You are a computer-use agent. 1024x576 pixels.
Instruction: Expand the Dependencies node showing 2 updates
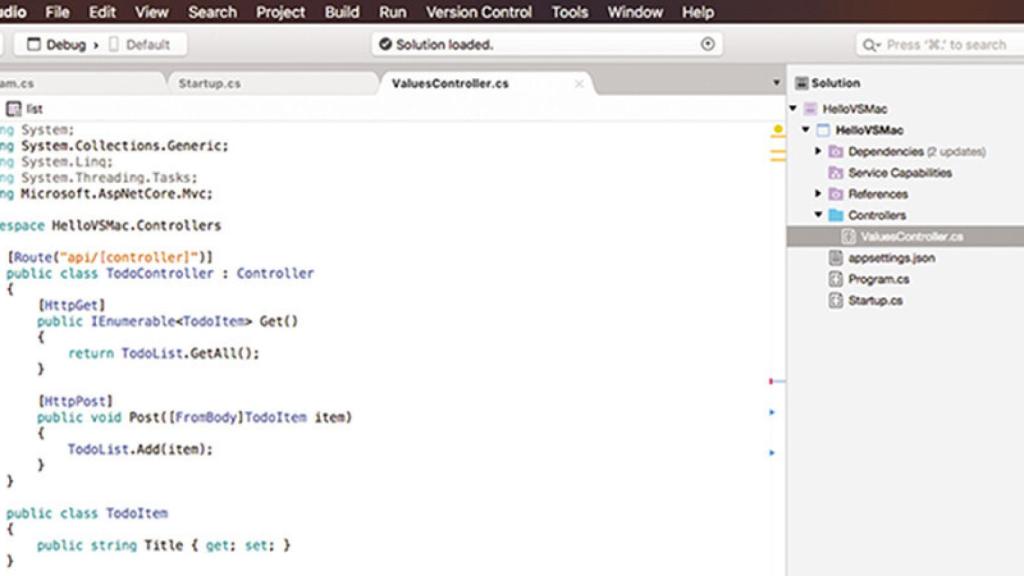pyautogui.click(x=816, y=151)
